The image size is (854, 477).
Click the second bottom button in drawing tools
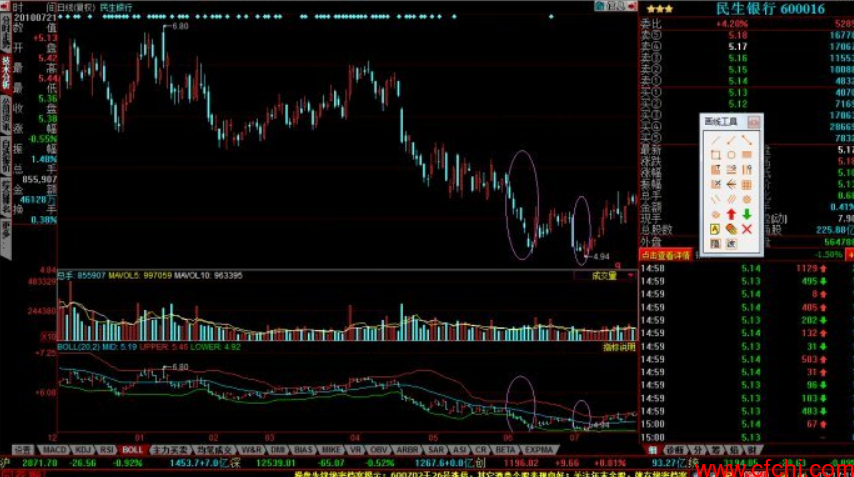(731, 244)
